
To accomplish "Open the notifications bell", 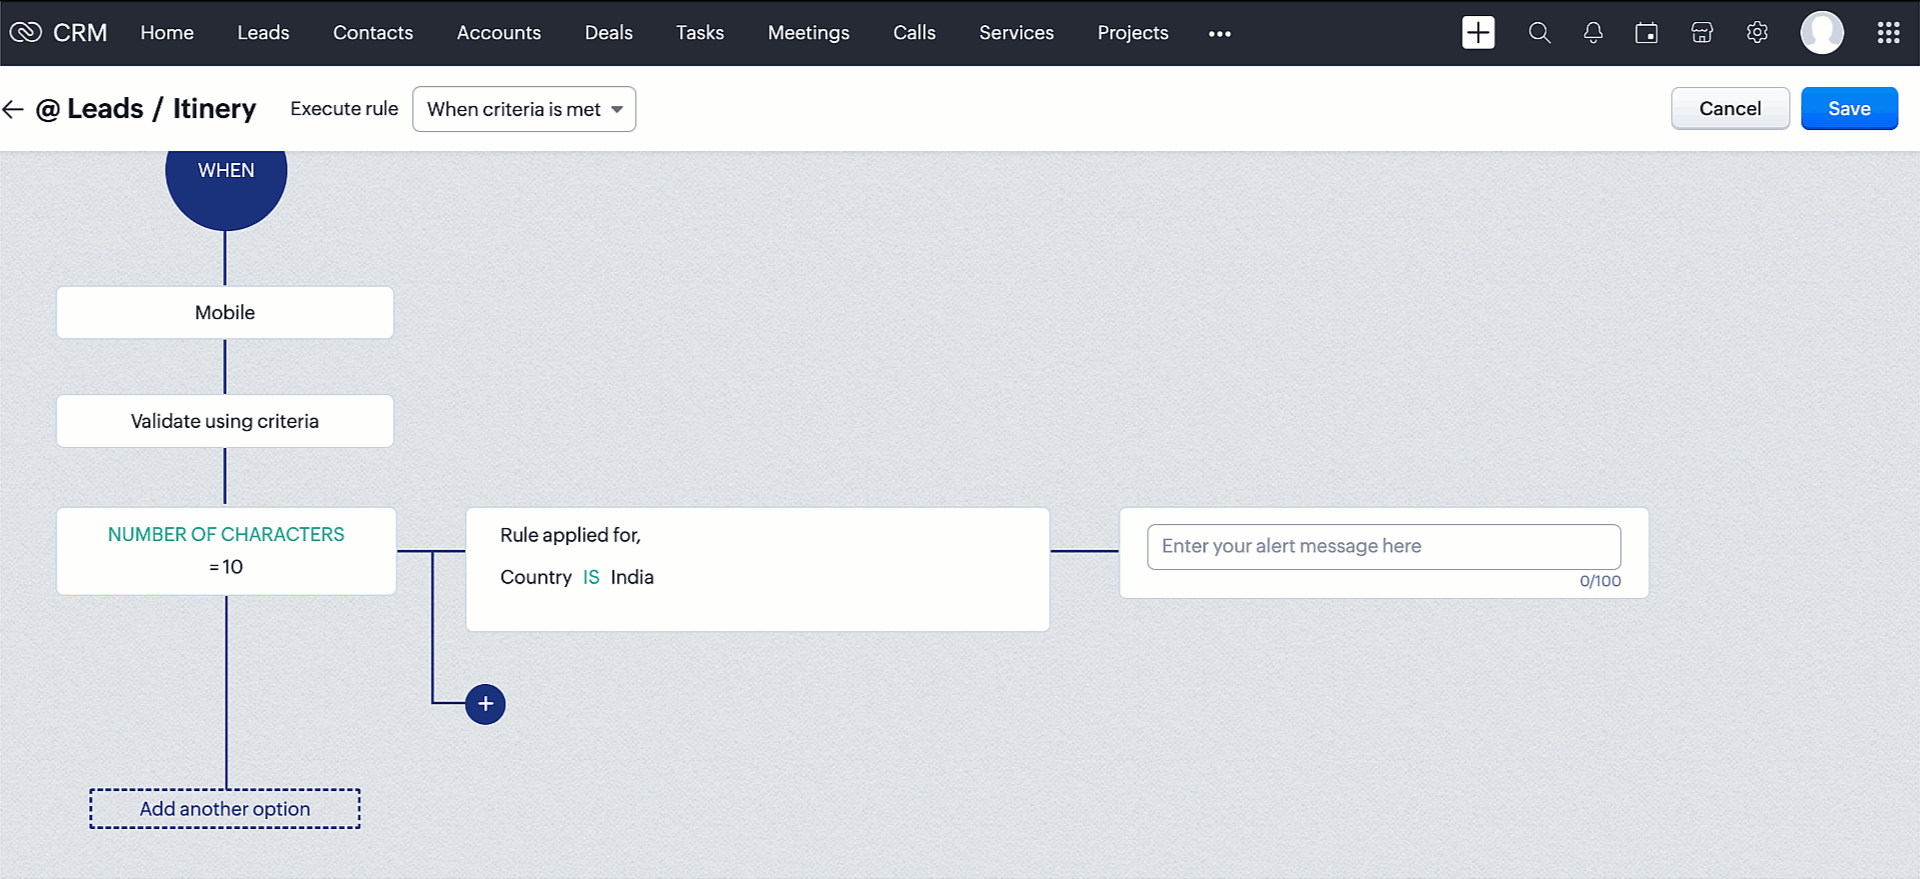I will click(1593, 33).
